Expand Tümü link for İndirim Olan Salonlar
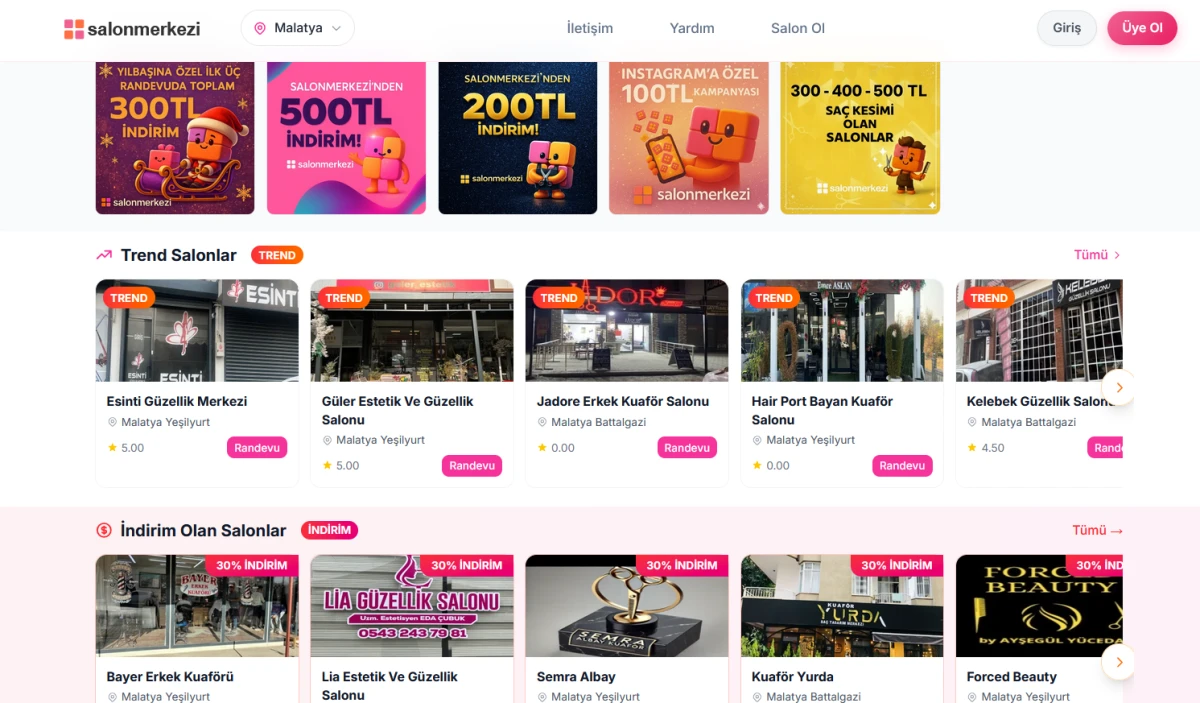 coord(1098,530)
